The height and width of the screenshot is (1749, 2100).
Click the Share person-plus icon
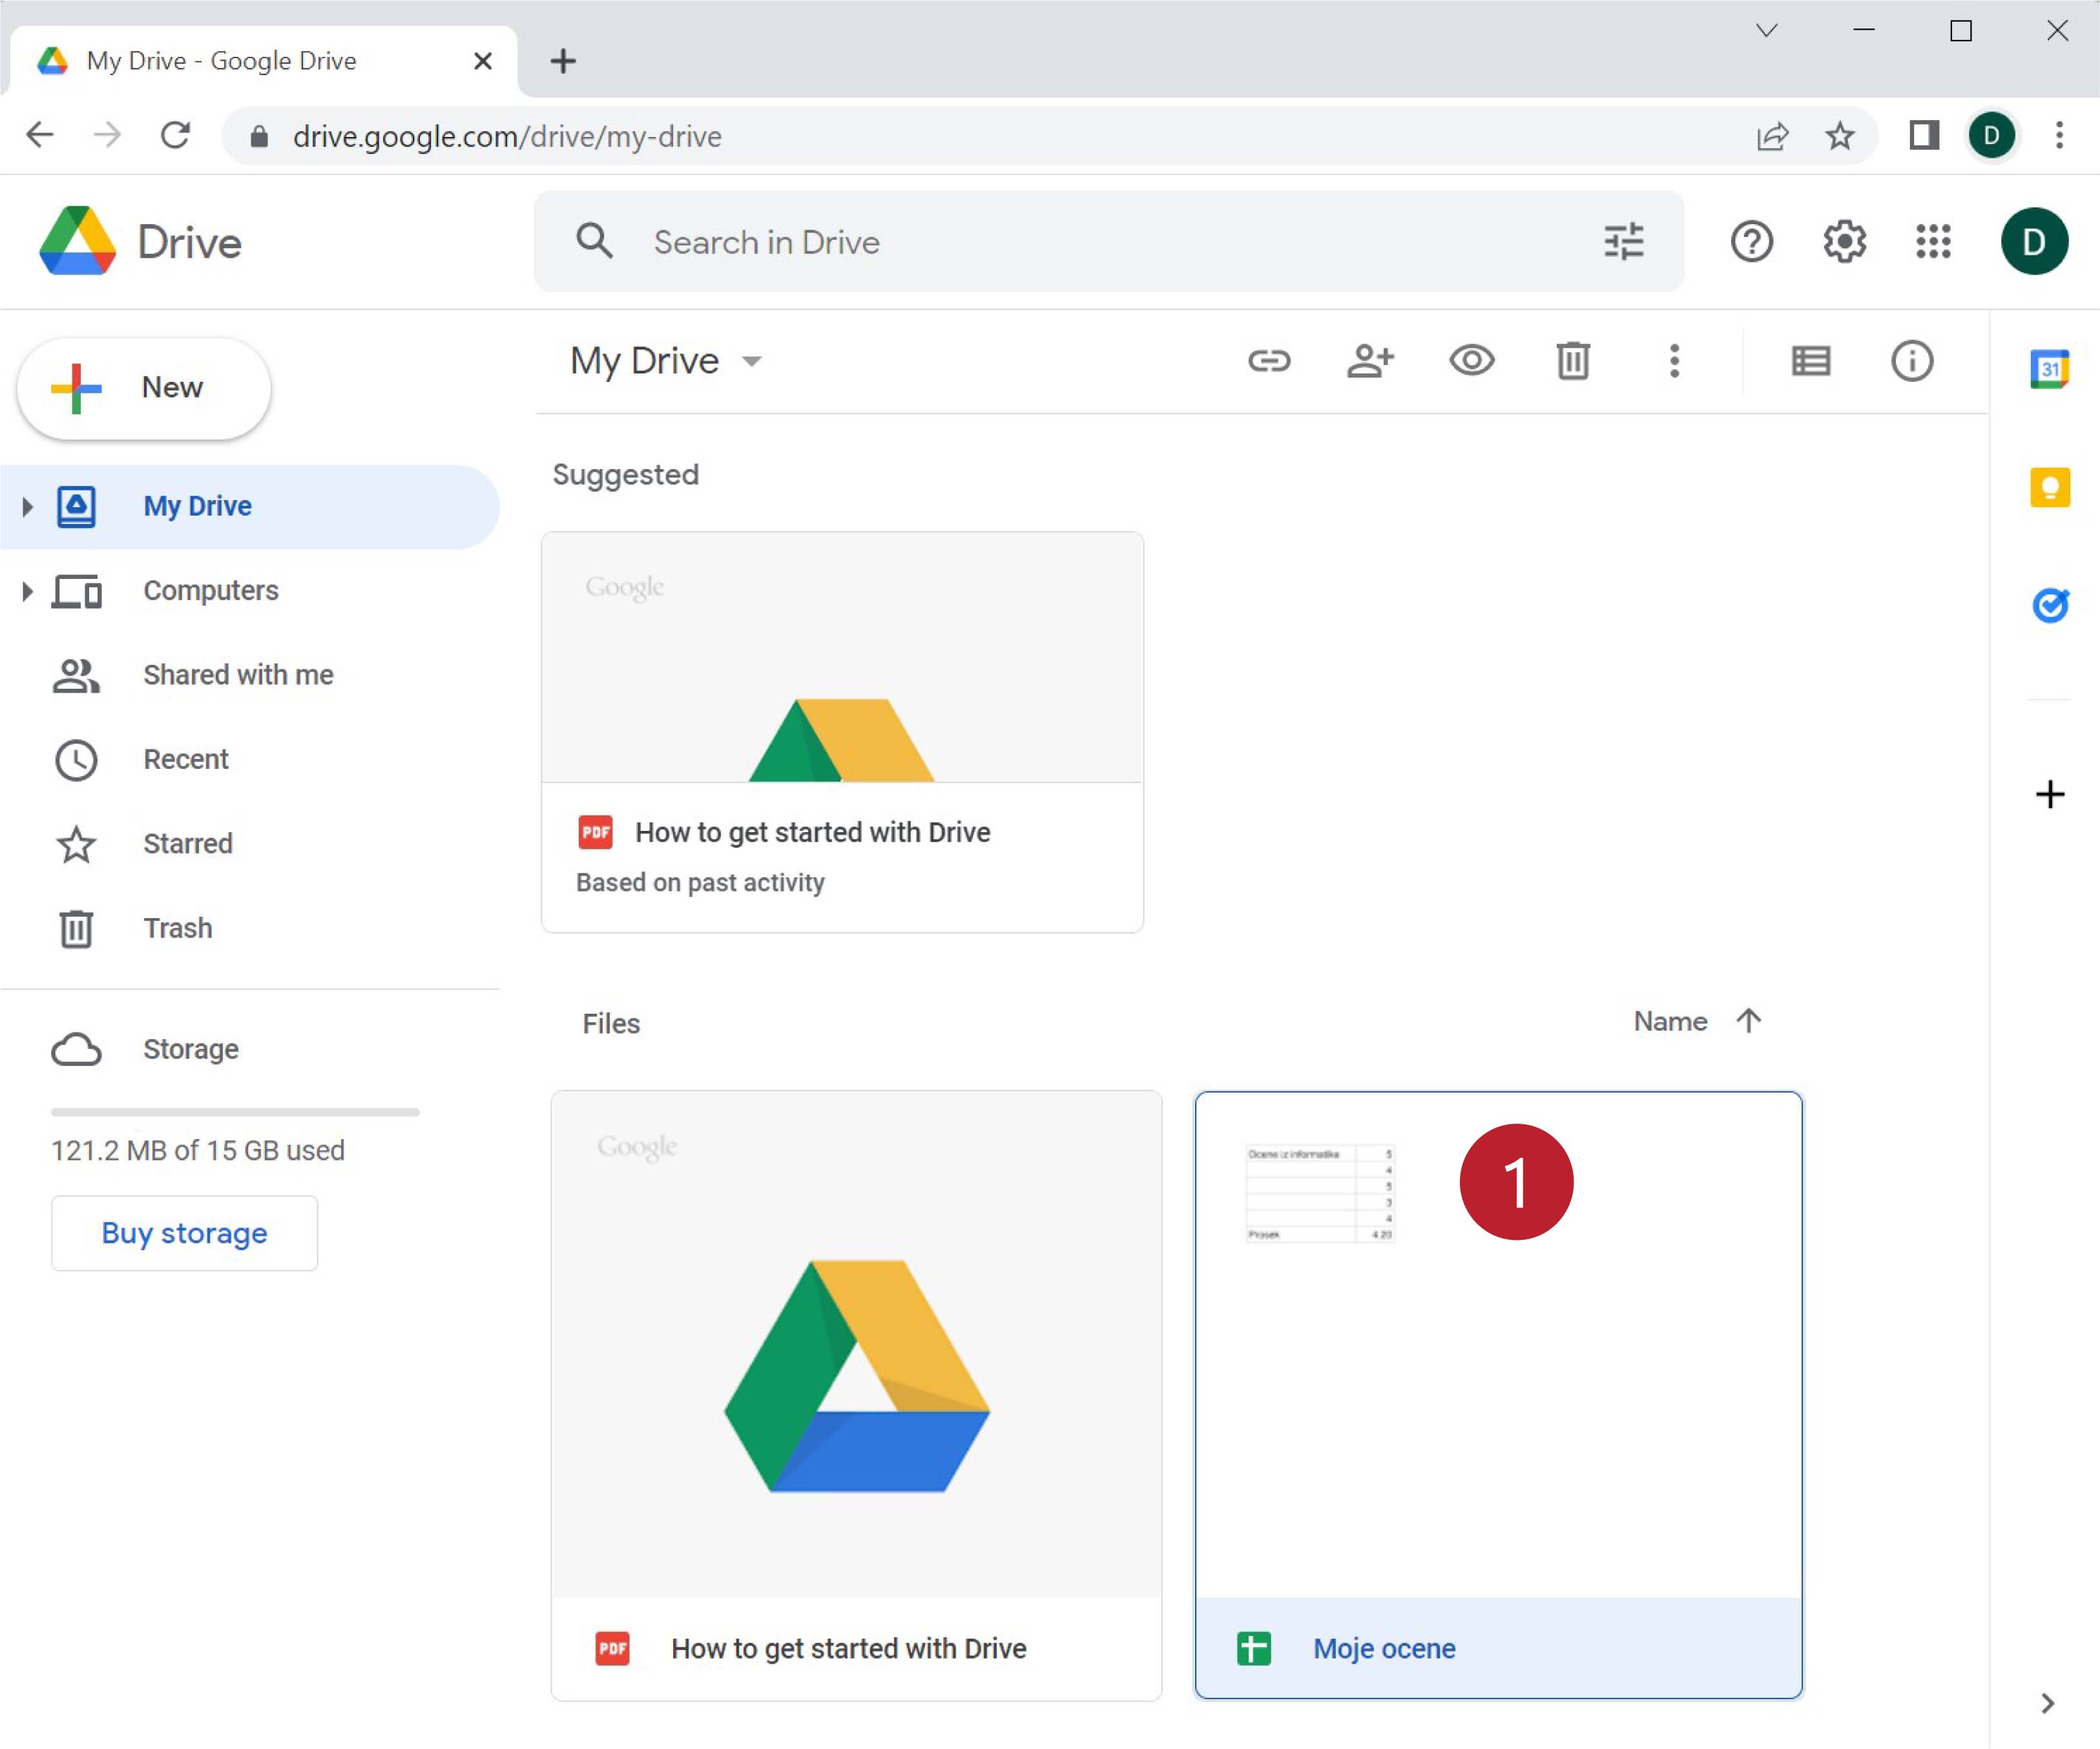1370,361
